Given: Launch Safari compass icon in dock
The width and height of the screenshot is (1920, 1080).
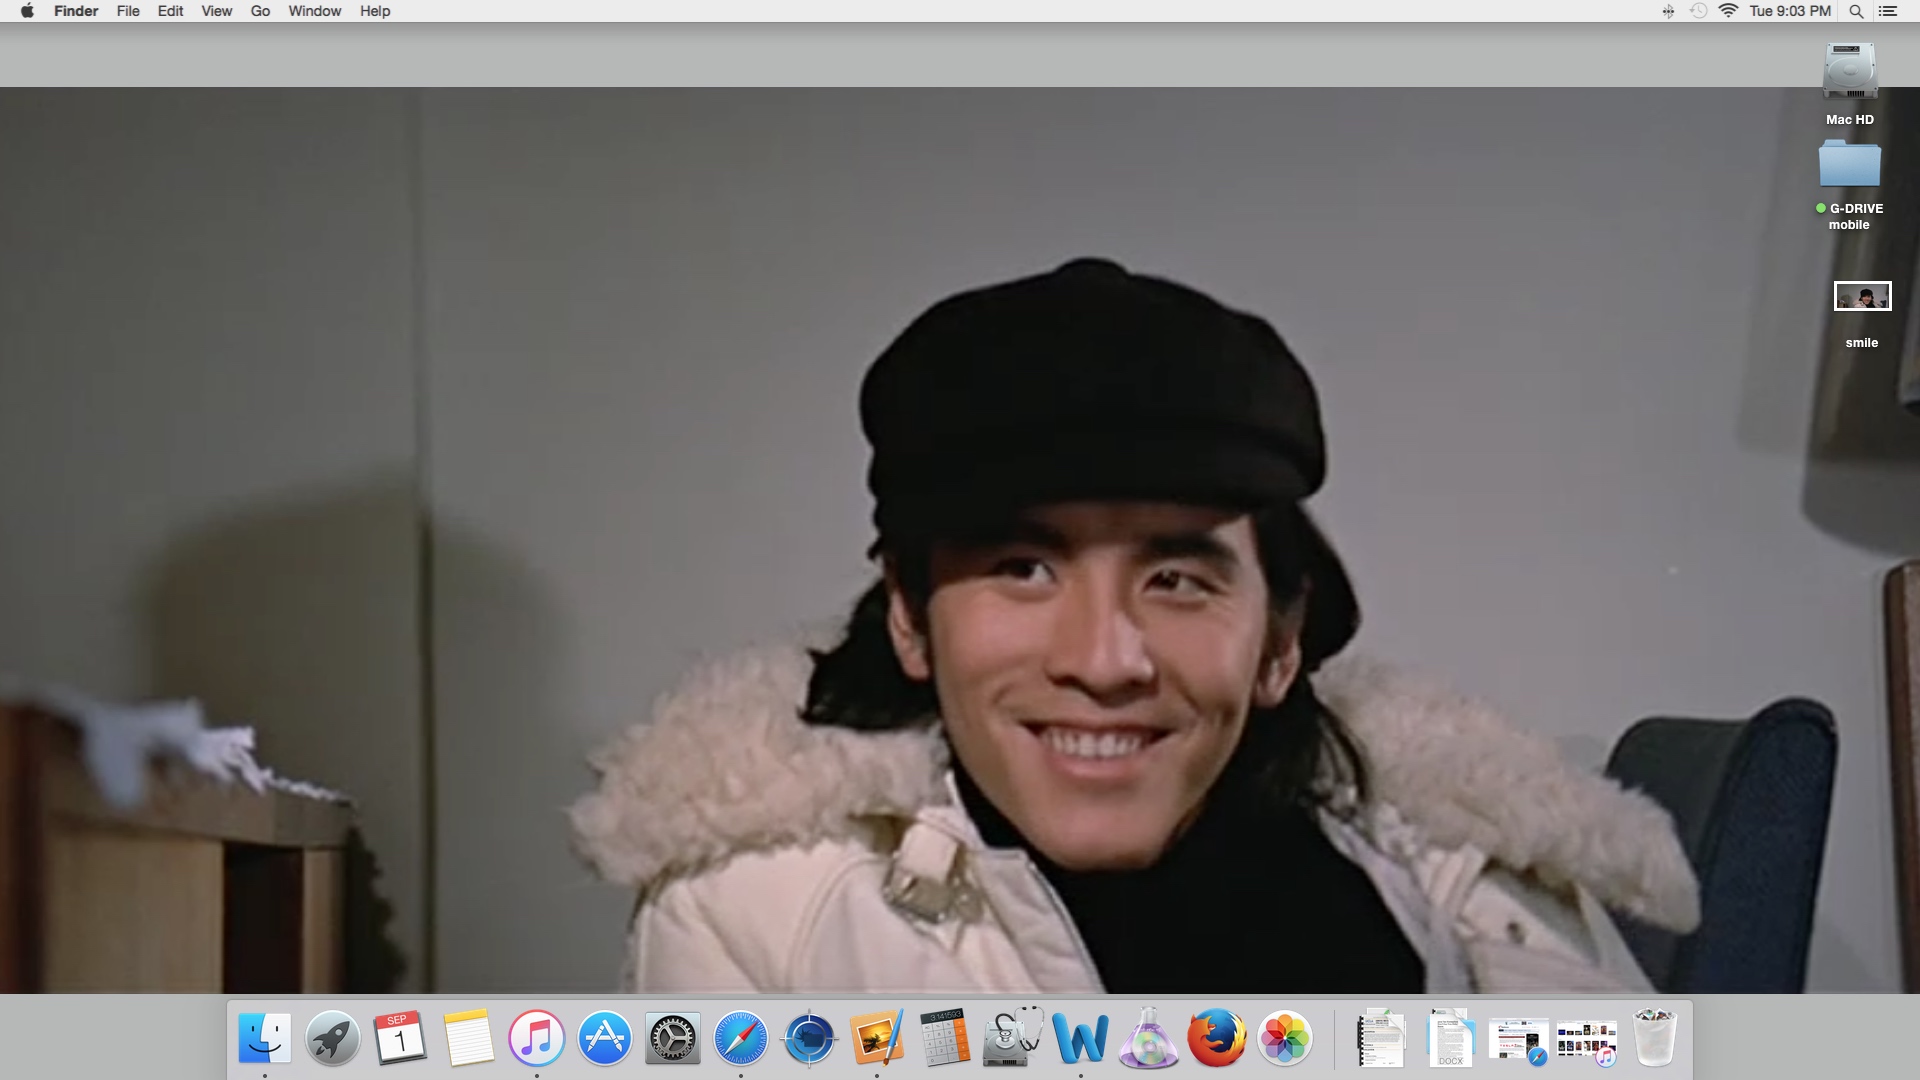Looking at the screenshot, I should (741, 1038).
